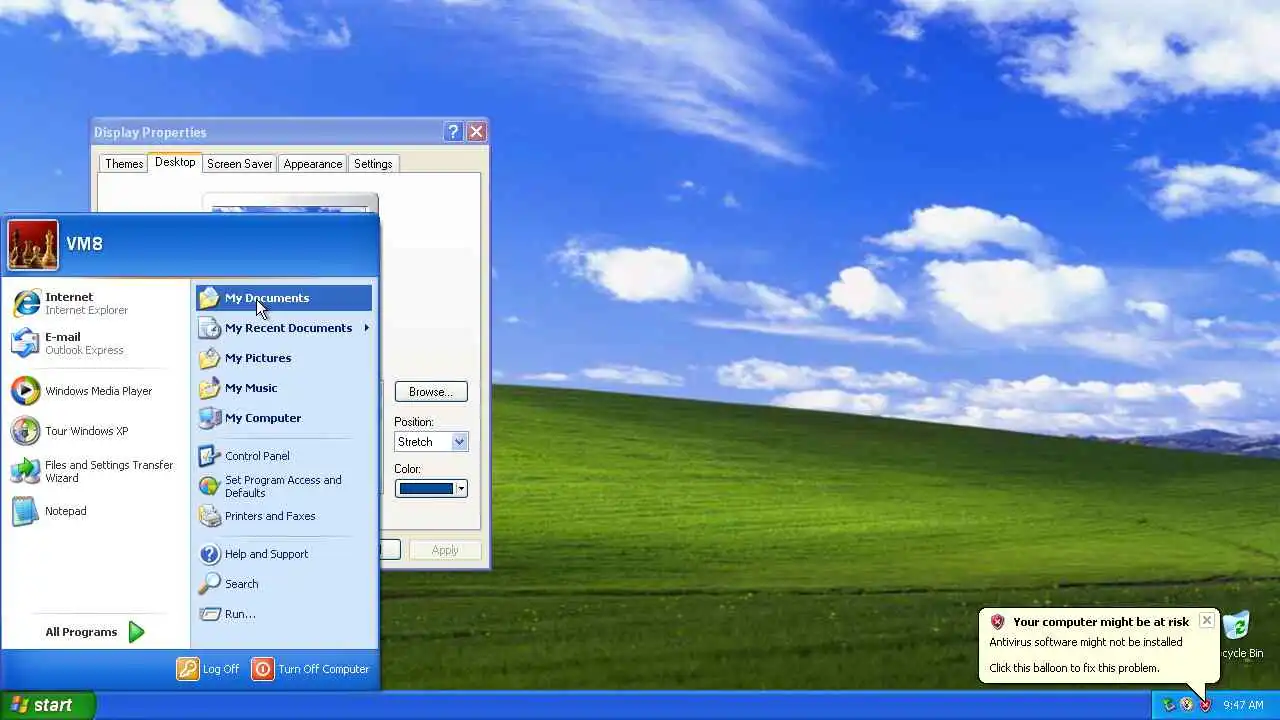Viewport: 1280px width, 720px height.
Task: Click the Turn Off Computer power icon
Action: point(262,669)
